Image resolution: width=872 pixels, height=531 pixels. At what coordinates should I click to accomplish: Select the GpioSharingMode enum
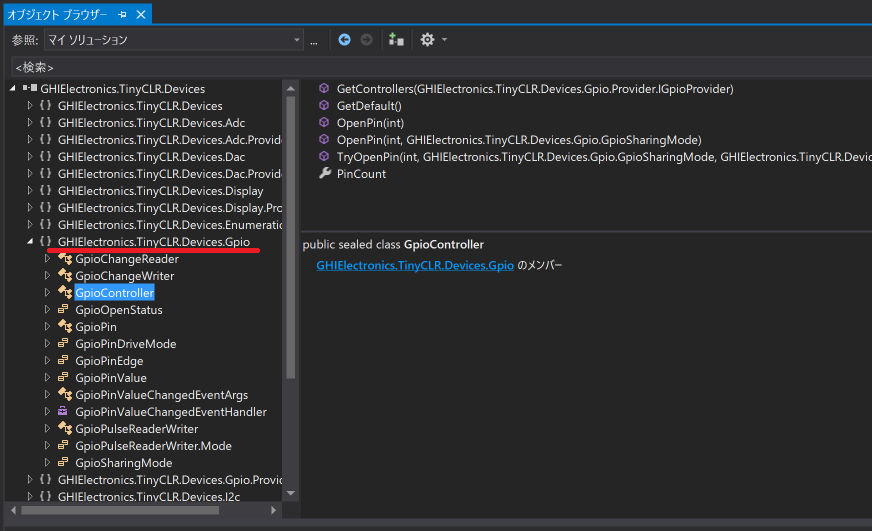pyautogui.click(x=123, y=463)
